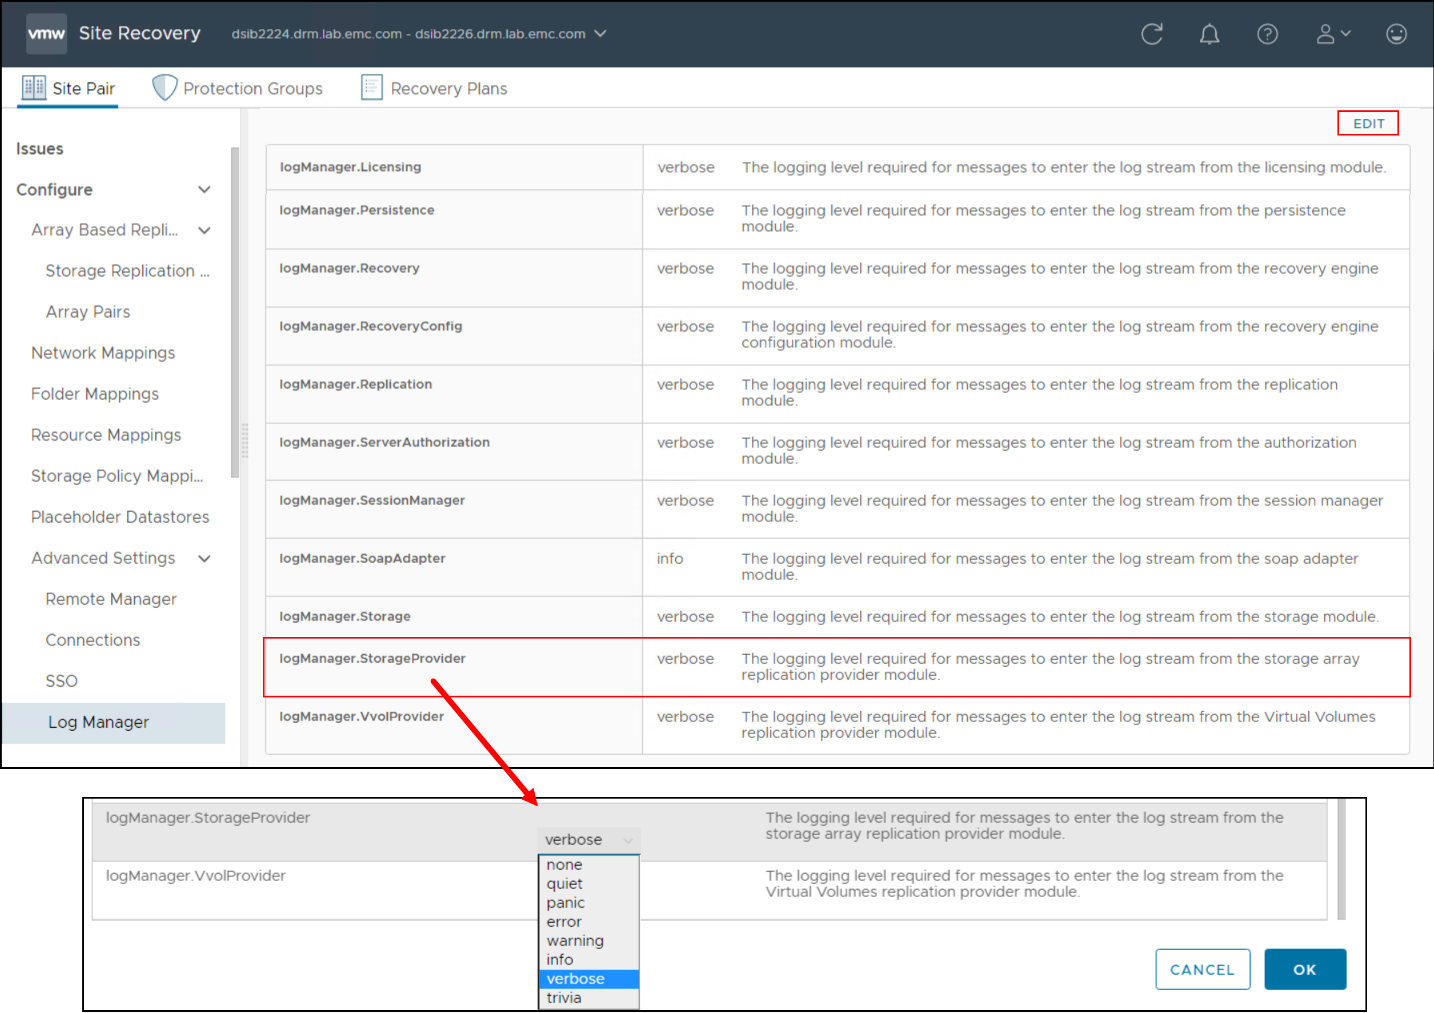Switch to the Site Pair tab

68,88
